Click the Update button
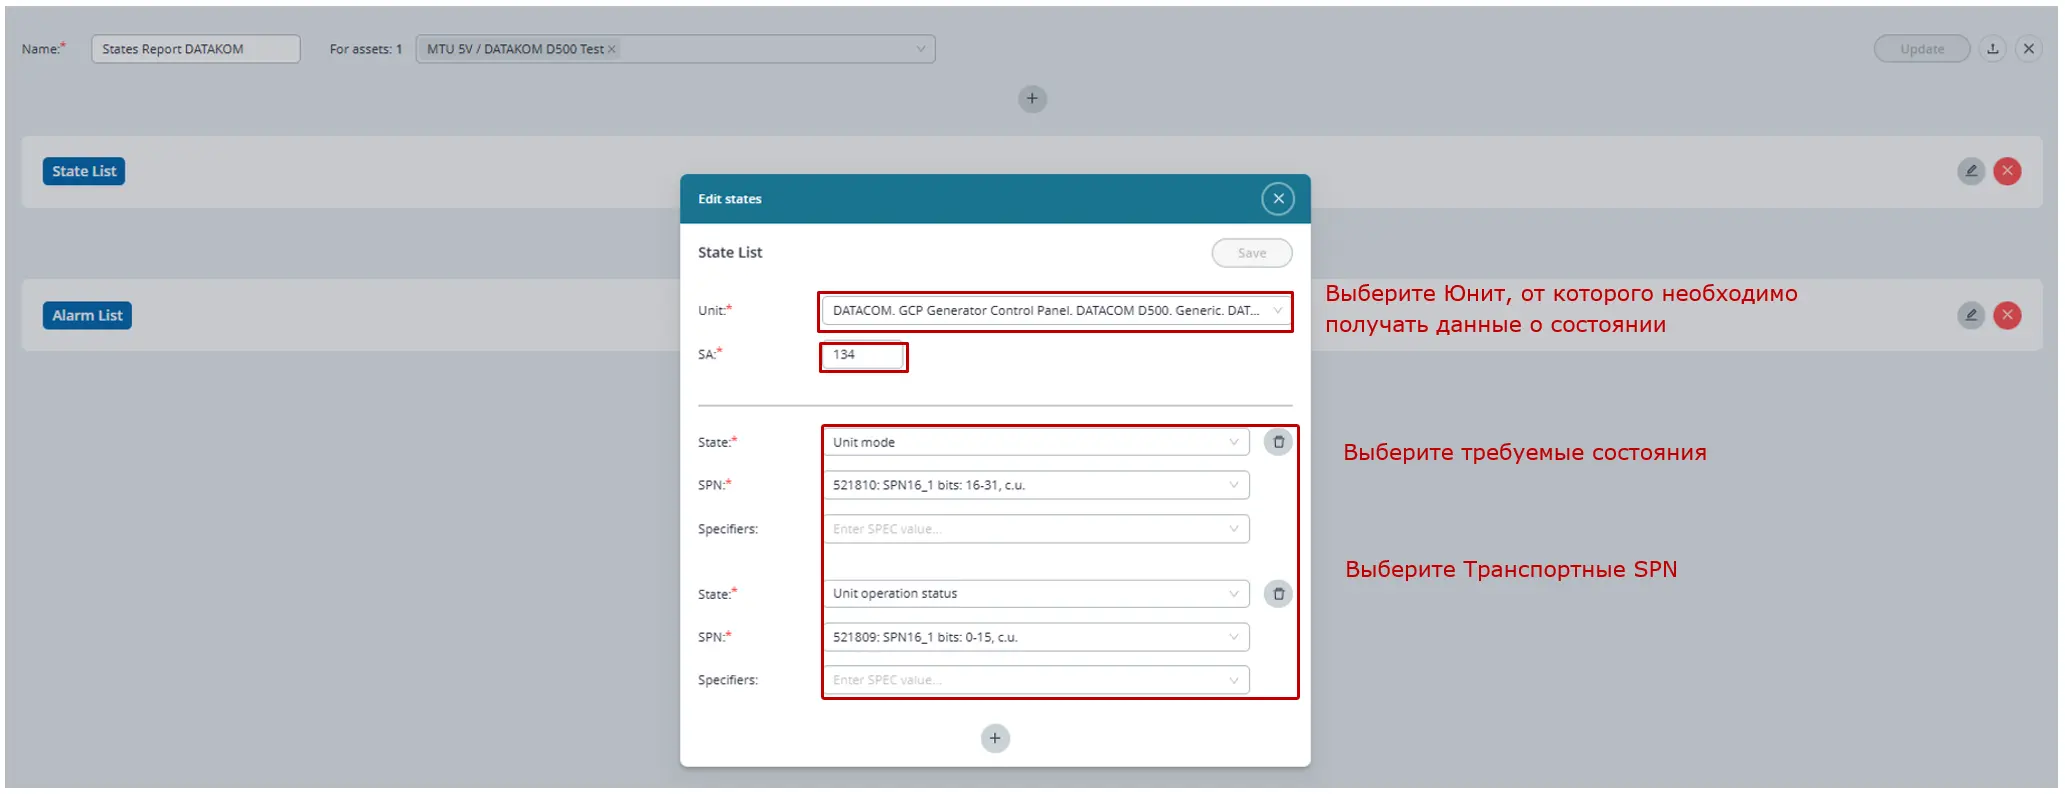Viewport: 2065px width, 794px height. point(1920,49)
